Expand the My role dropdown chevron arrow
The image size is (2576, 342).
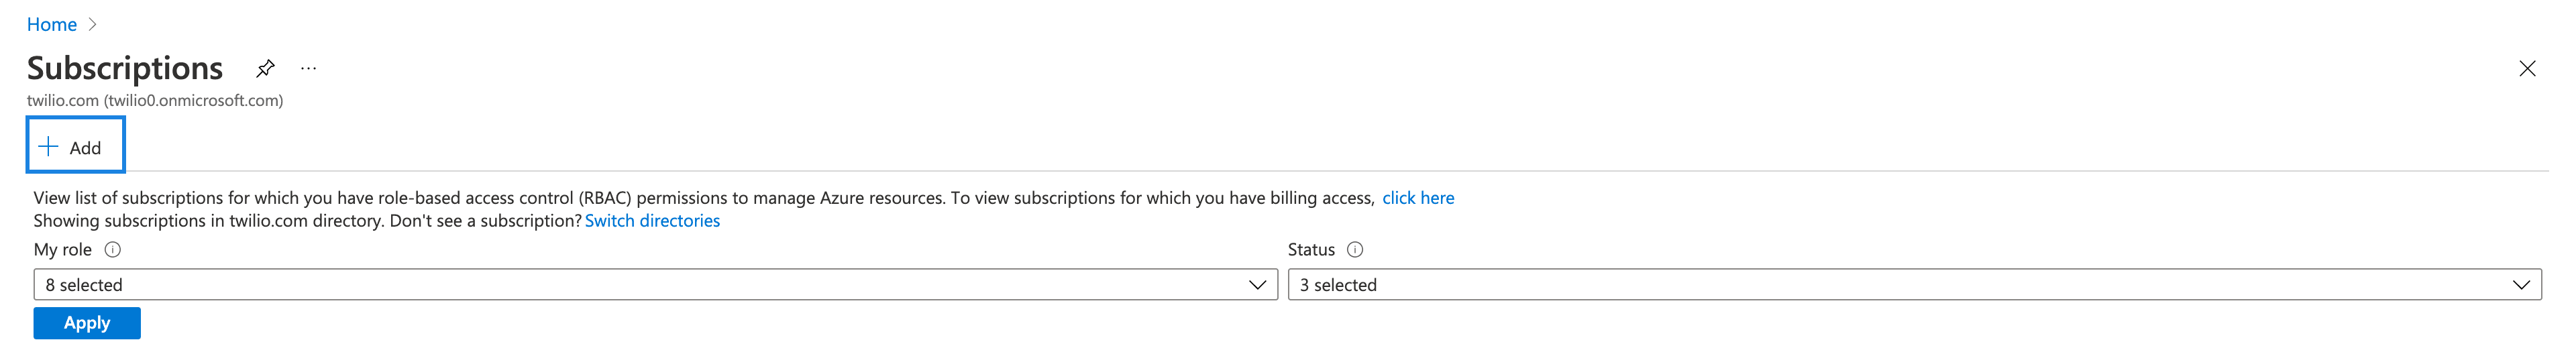coord(1257,285)
